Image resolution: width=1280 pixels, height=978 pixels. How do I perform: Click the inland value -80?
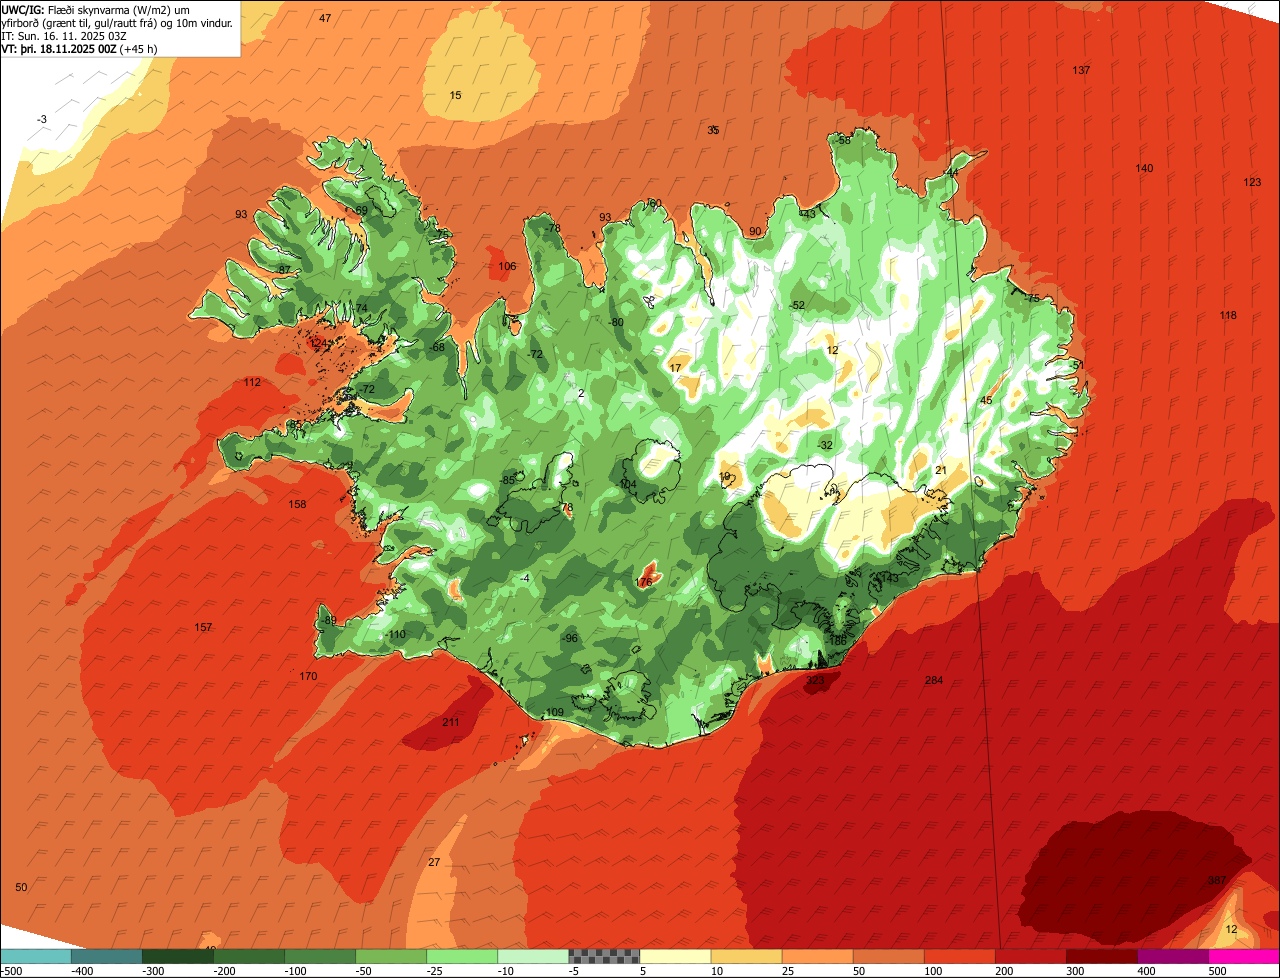tap(616, 322)
